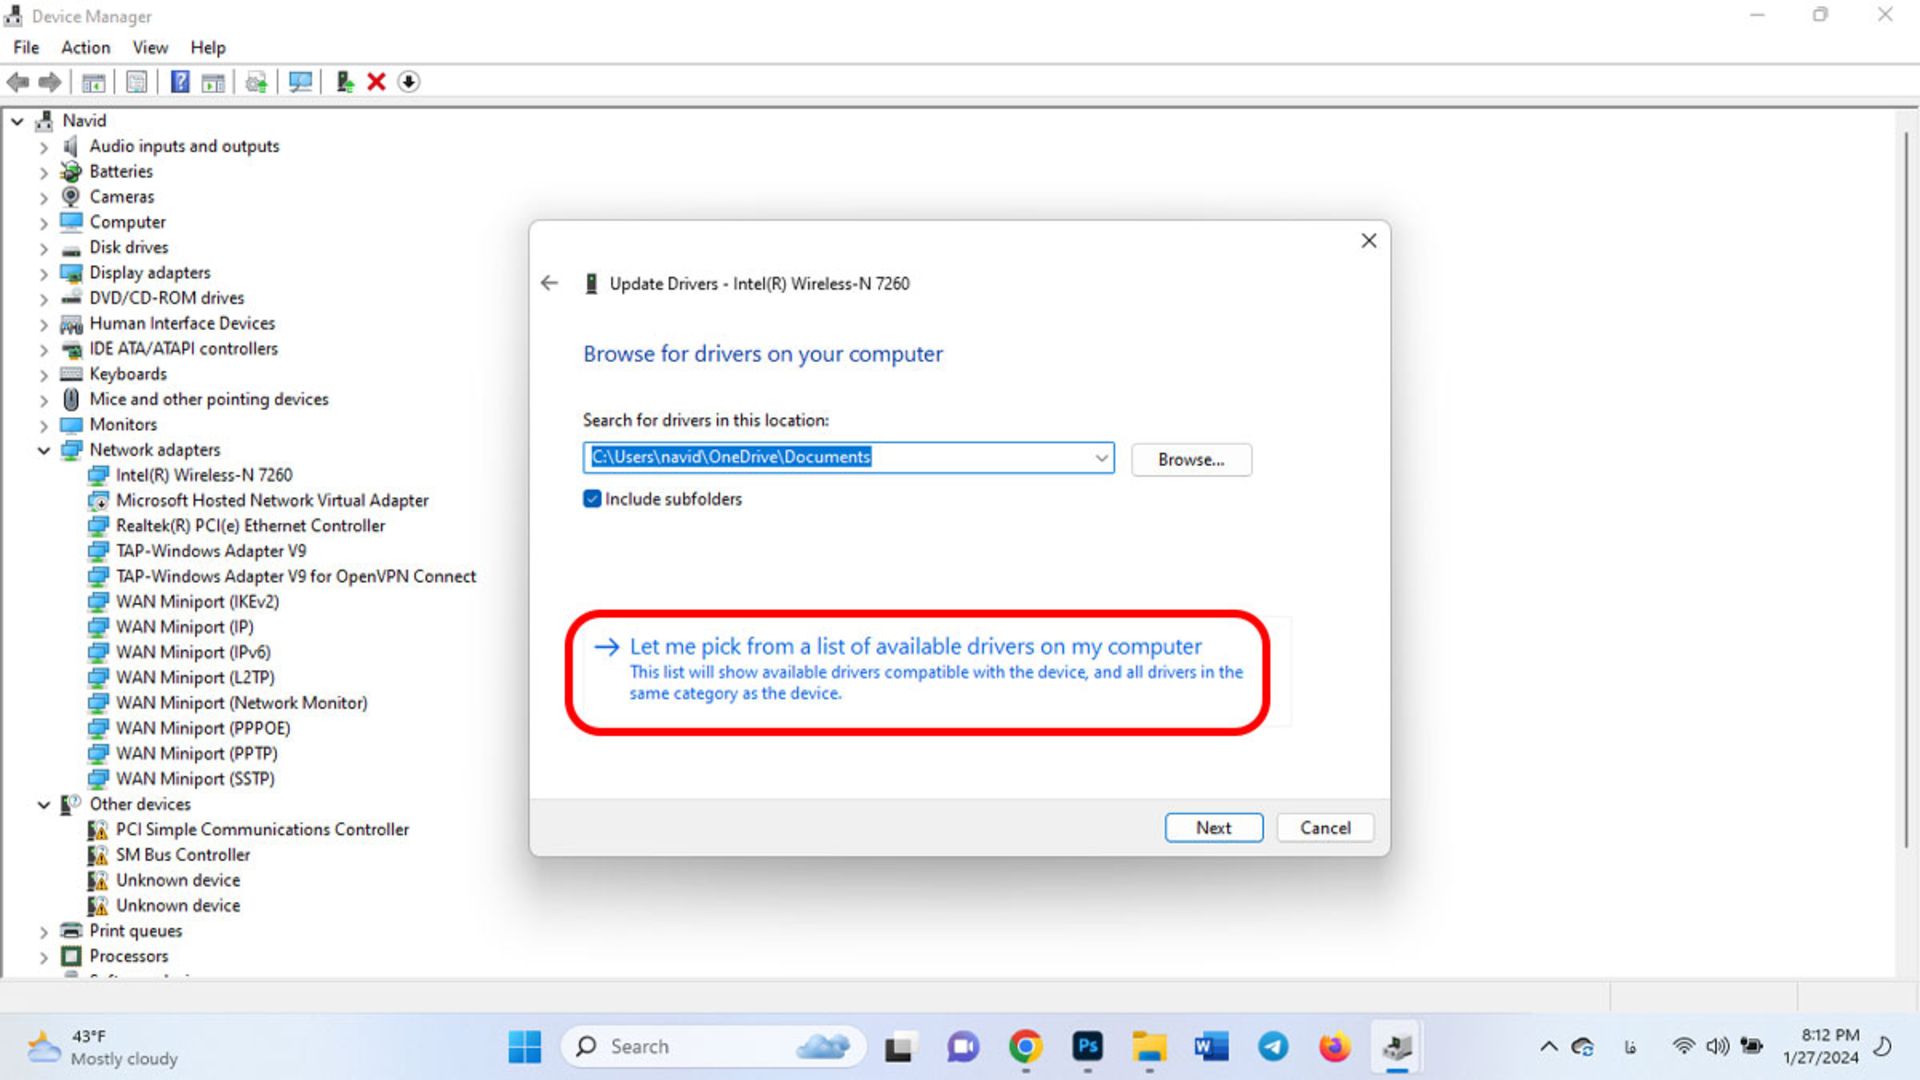Select WAN Miniport (PPTP)

pyautogui.click(x=196, y=754)
